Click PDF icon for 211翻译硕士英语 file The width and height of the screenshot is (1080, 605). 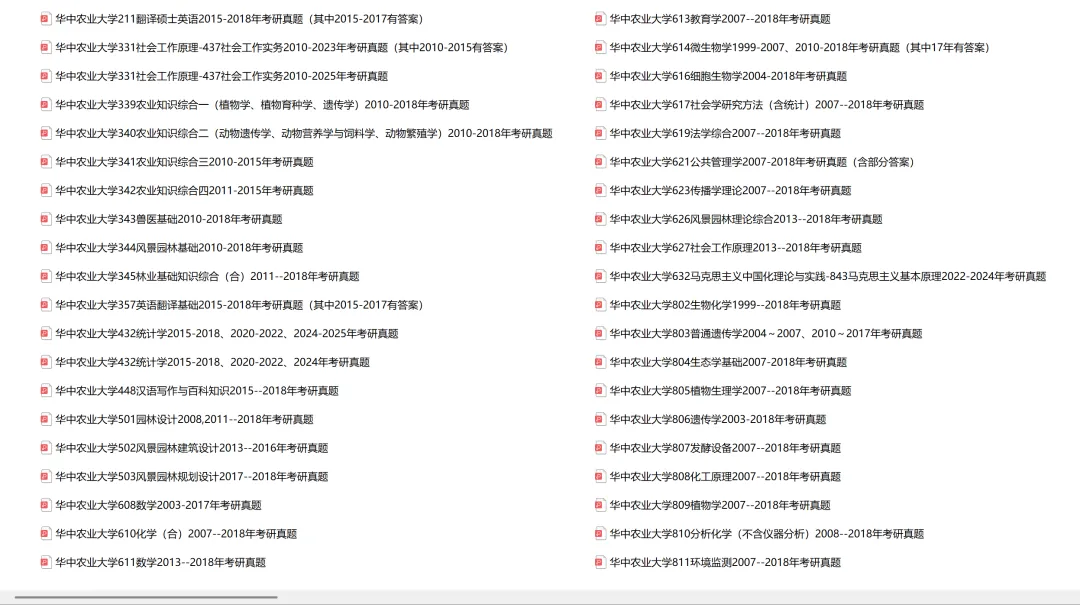pyautogui.click(x=45, y=19)
